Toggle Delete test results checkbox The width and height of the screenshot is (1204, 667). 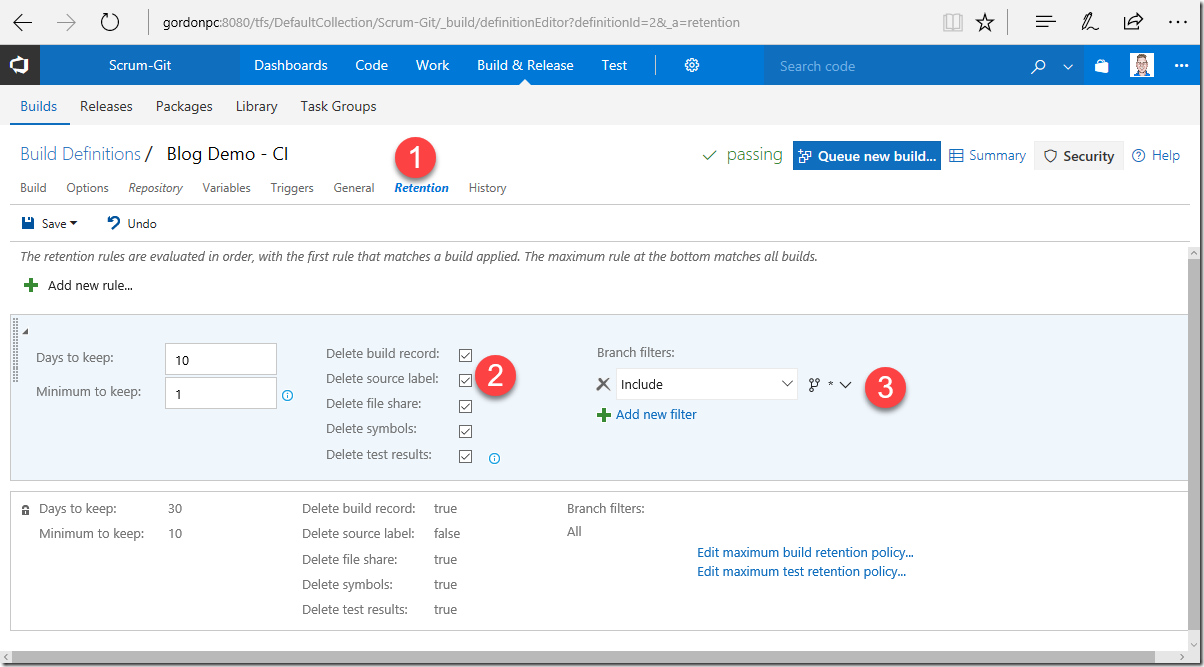pyautogui.click(x=466, y=456)
